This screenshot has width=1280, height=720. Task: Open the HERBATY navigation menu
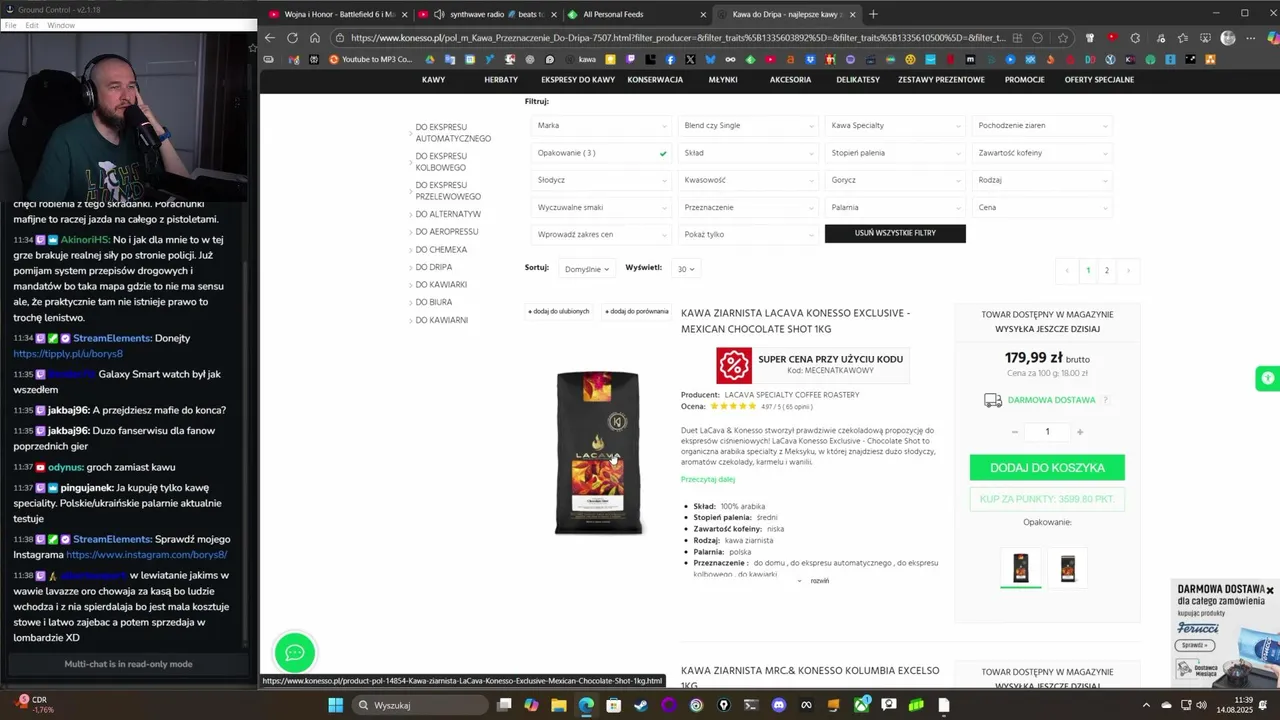(501, 79)
